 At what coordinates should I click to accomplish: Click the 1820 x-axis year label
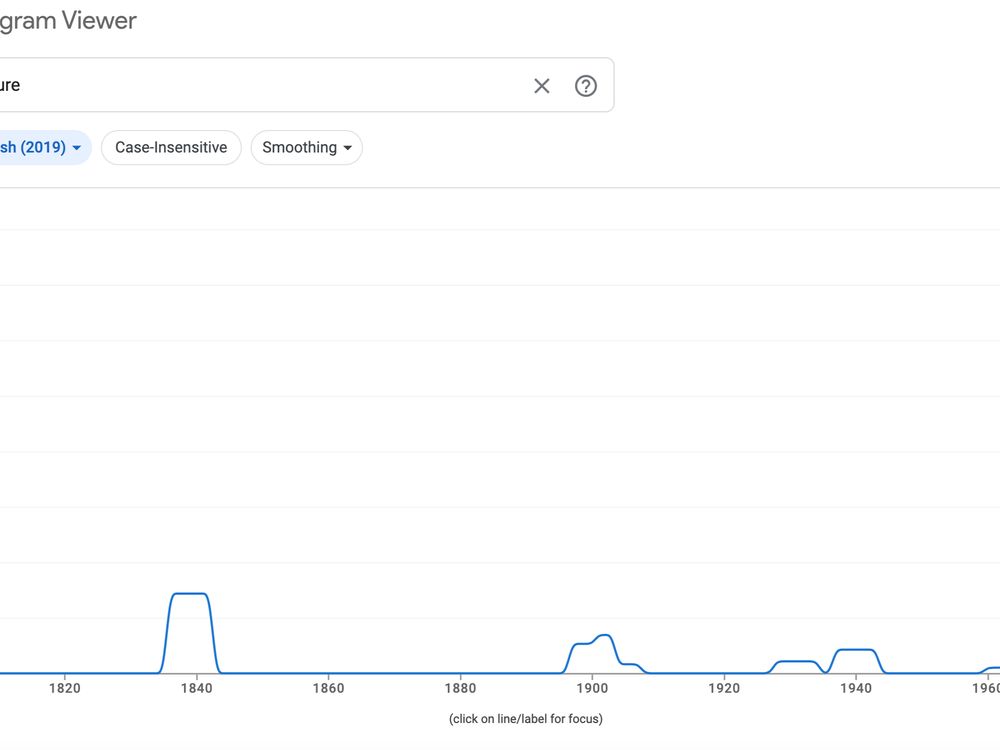tap(64, 688)
